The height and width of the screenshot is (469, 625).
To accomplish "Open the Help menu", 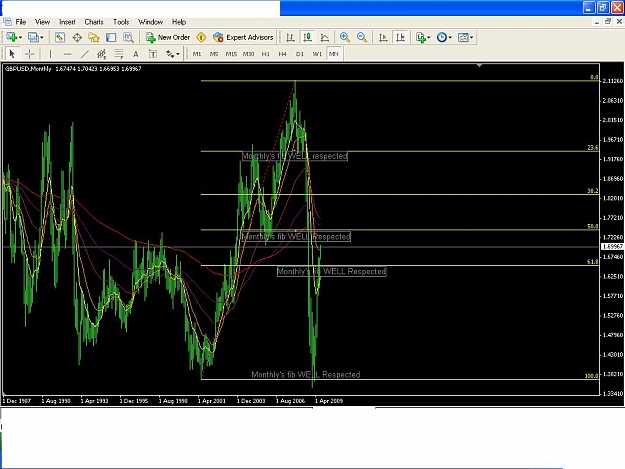I will 179,22.
